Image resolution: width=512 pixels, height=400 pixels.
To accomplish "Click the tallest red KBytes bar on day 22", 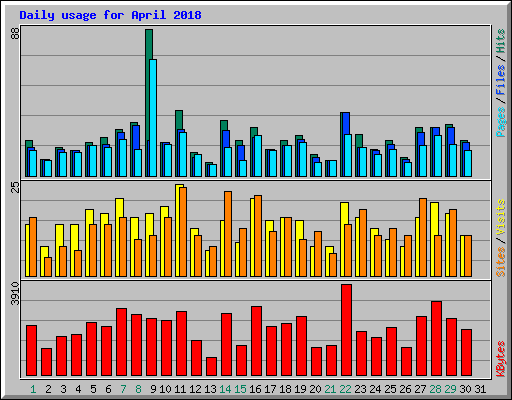I will (346, 330).
